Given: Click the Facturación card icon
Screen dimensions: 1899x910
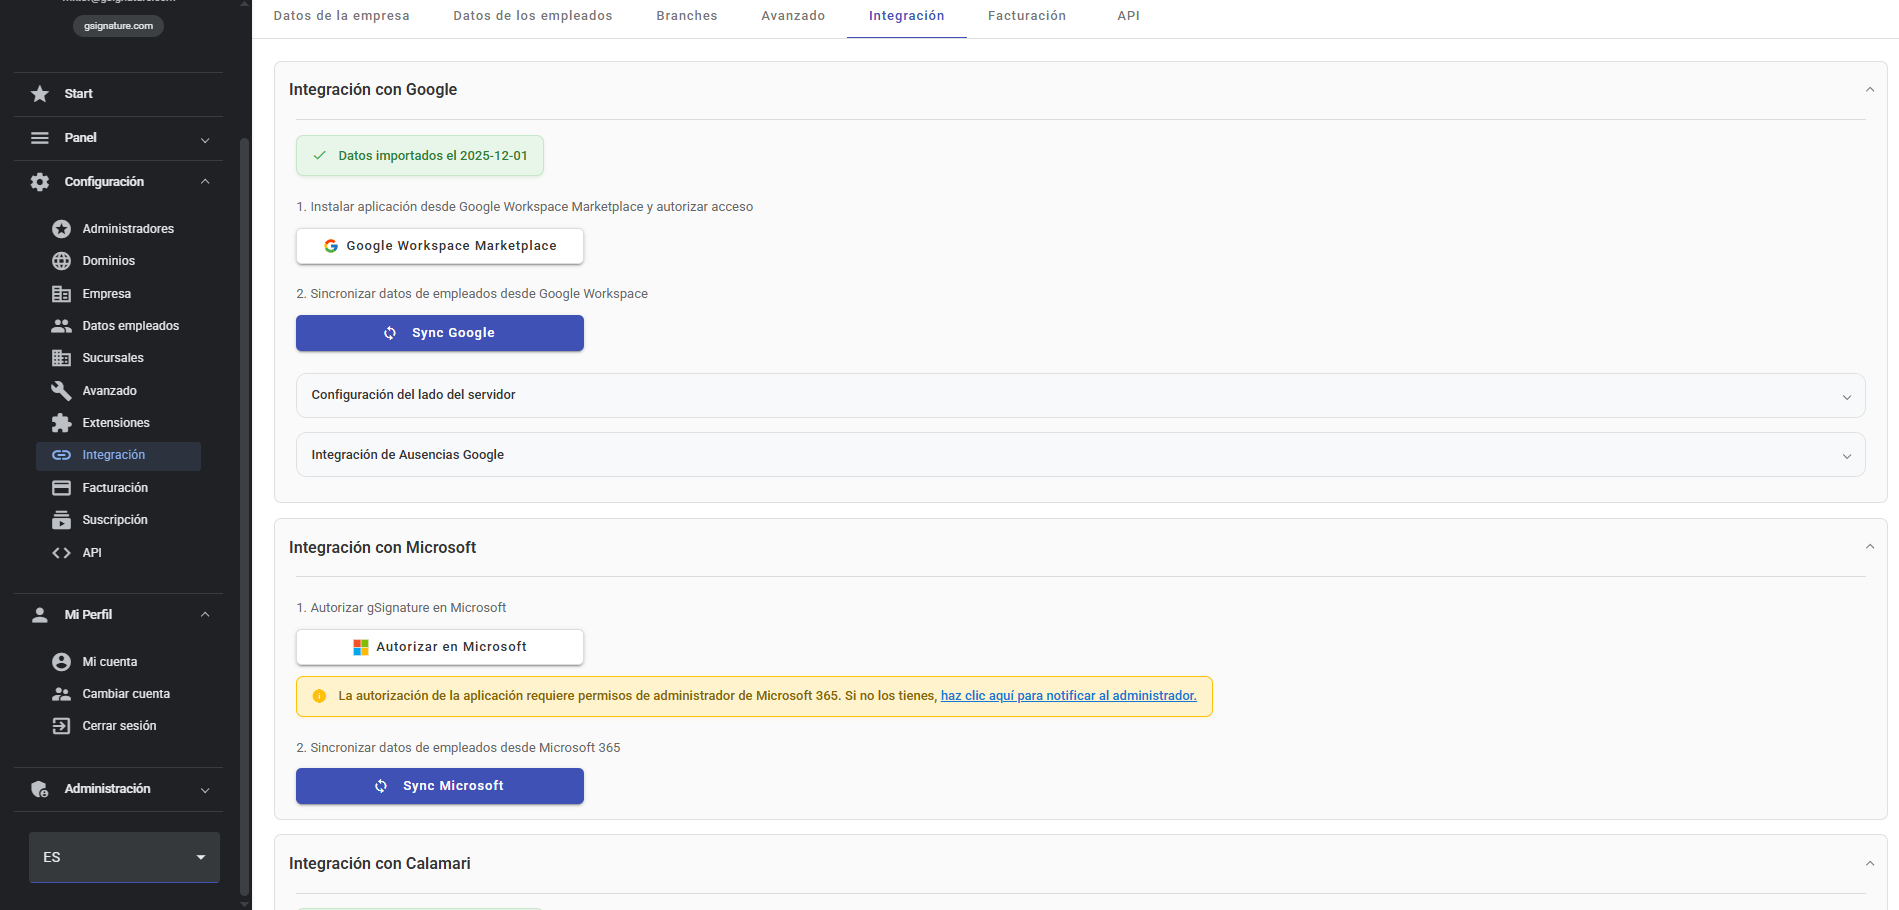Looking at the screenshot, I should pyautogui.click(x=61, y=488).
